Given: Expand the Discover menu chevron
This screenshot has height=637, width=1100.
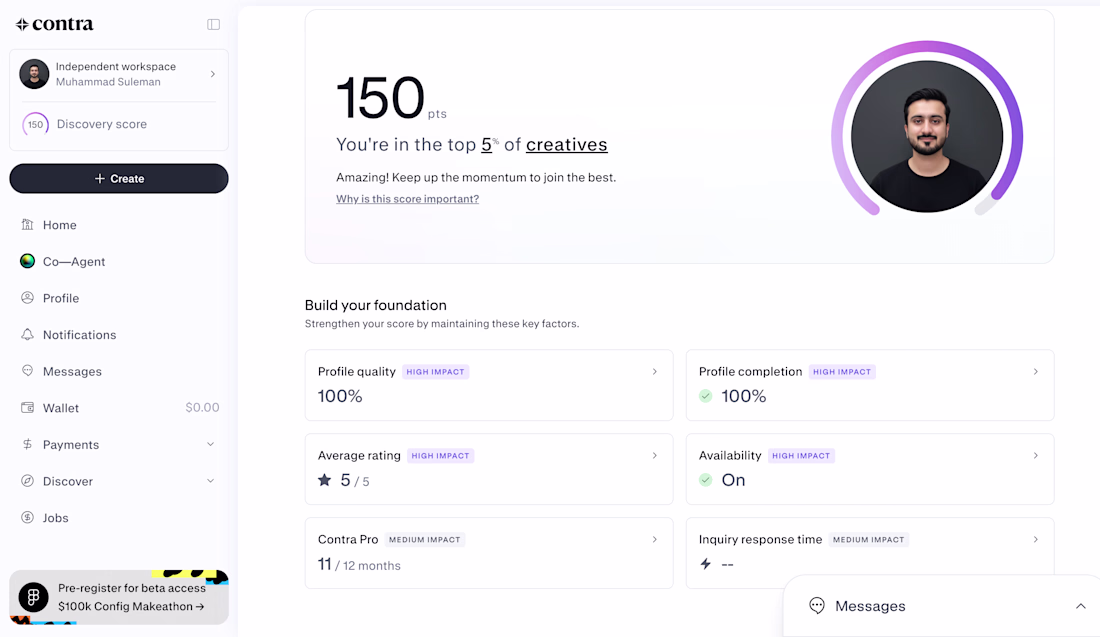Looking at the screenshot, I should point(210,481).
